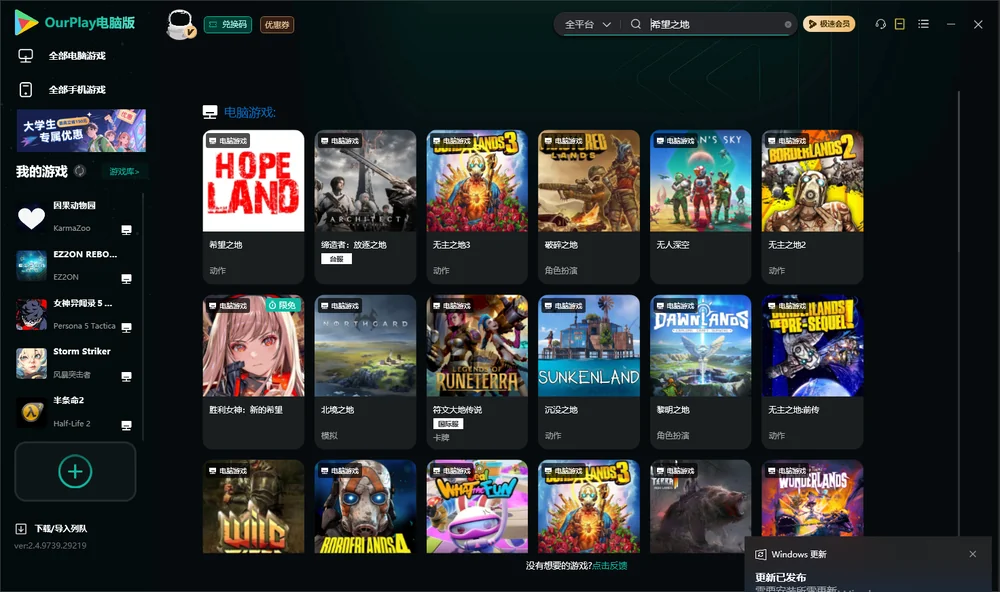Focus the search field containing 希望之地
1000x592 pixels.
[x=714, y=24]
